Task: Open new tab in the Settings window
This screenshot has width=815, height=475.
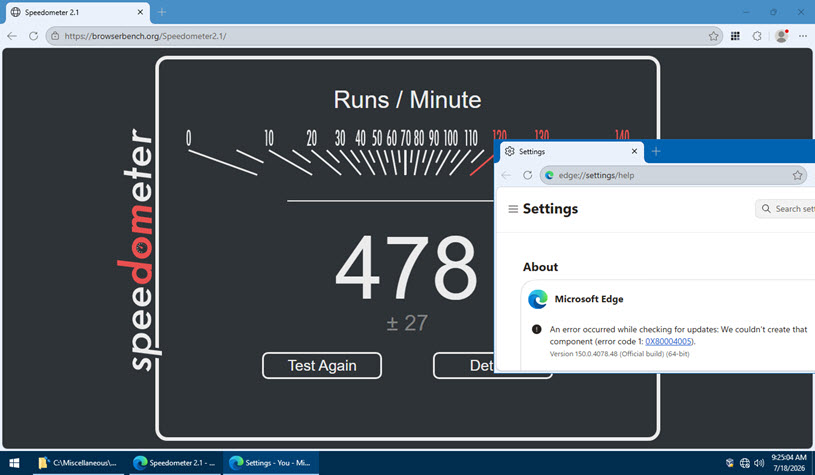Action: [x=656, y=151]
